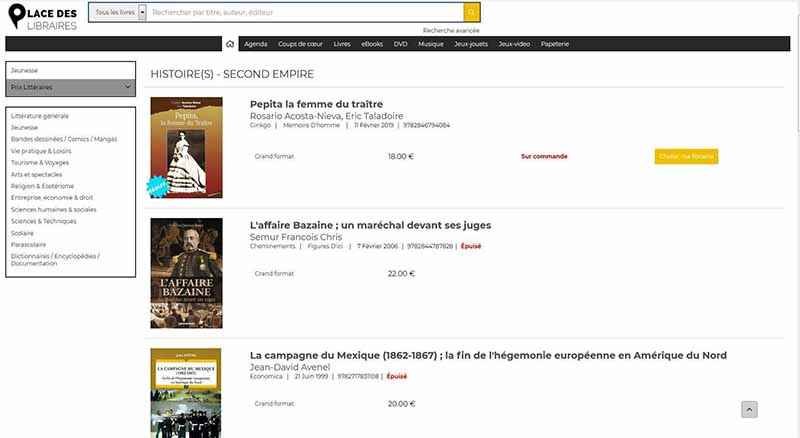The image size is (800, 438).
Task: Click publisher 'Cheminements' under L'affaire Bazaine
Action: (272, 246)
